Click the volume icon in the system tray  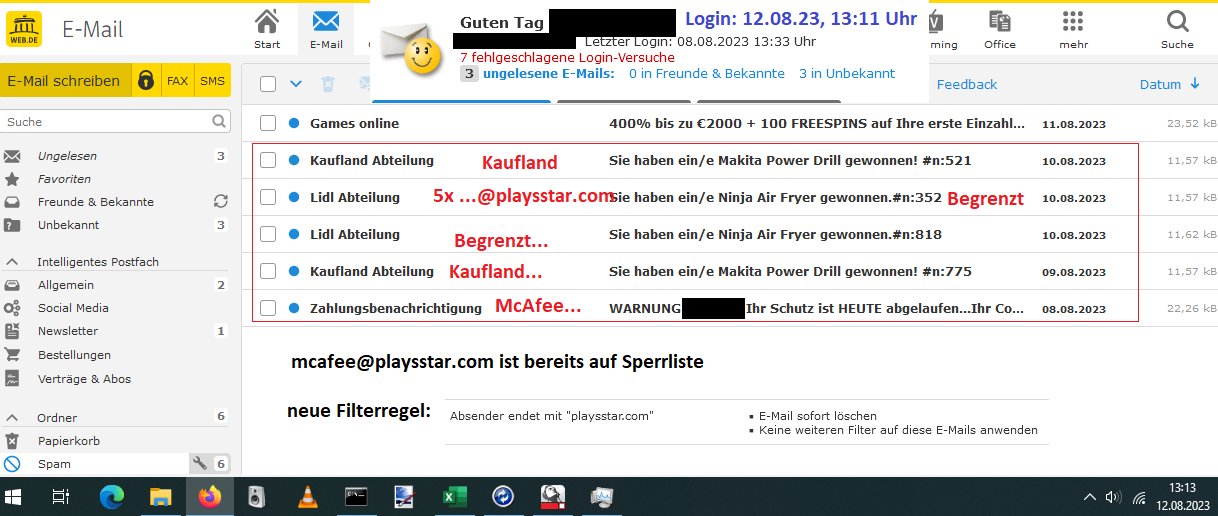pos(1115,496)
